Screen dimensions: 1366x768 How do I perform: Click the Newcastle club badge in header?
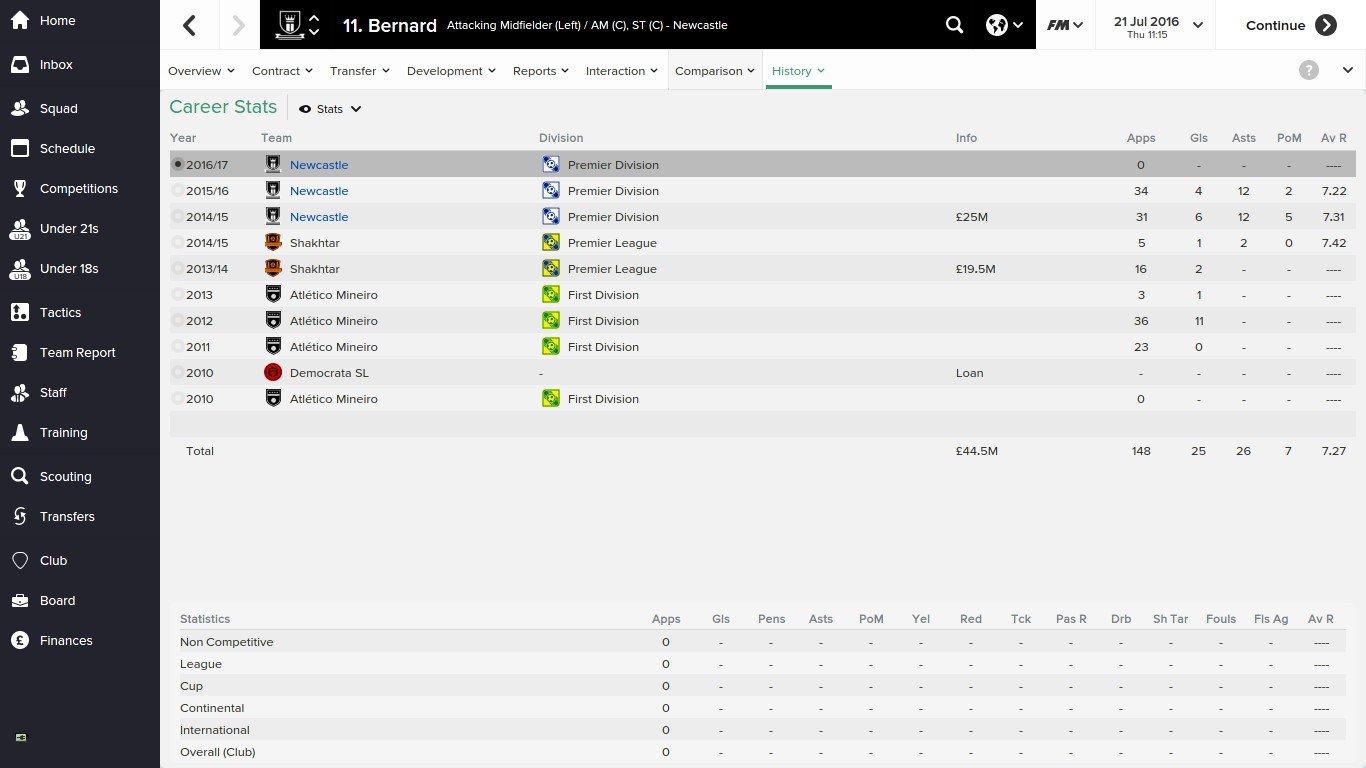coord(290,25)
